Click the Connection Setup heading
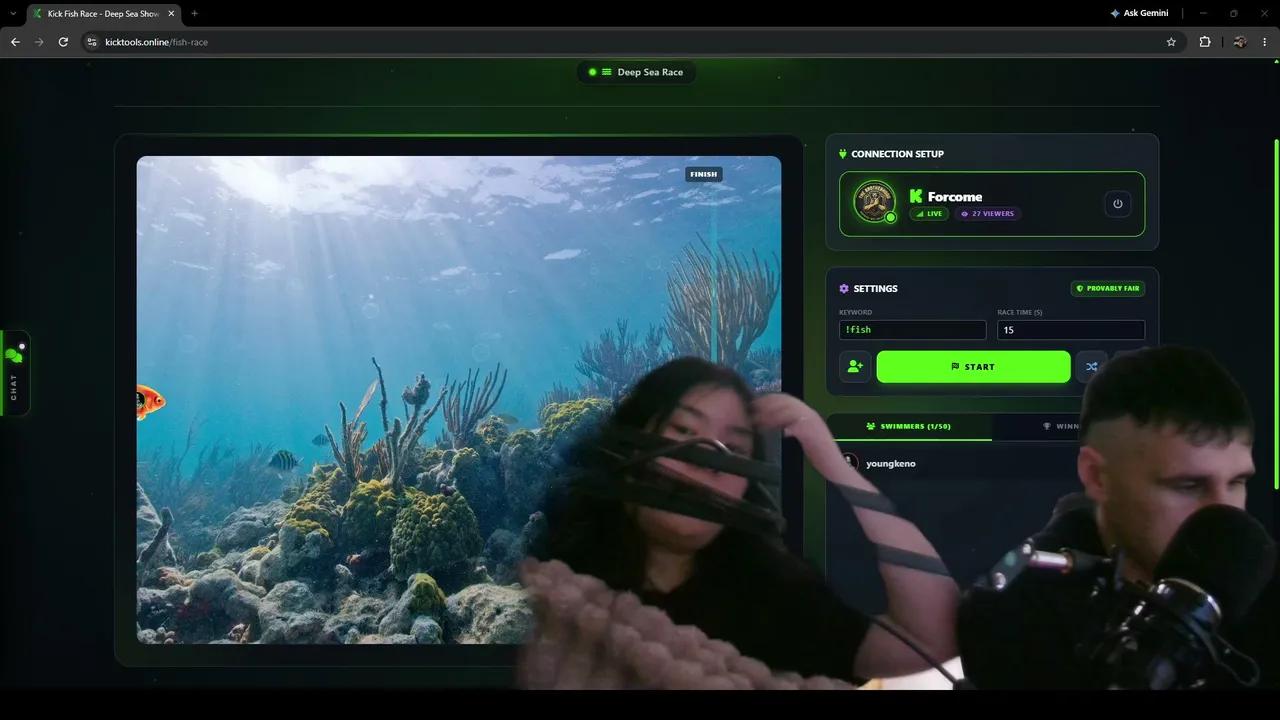 897,154
